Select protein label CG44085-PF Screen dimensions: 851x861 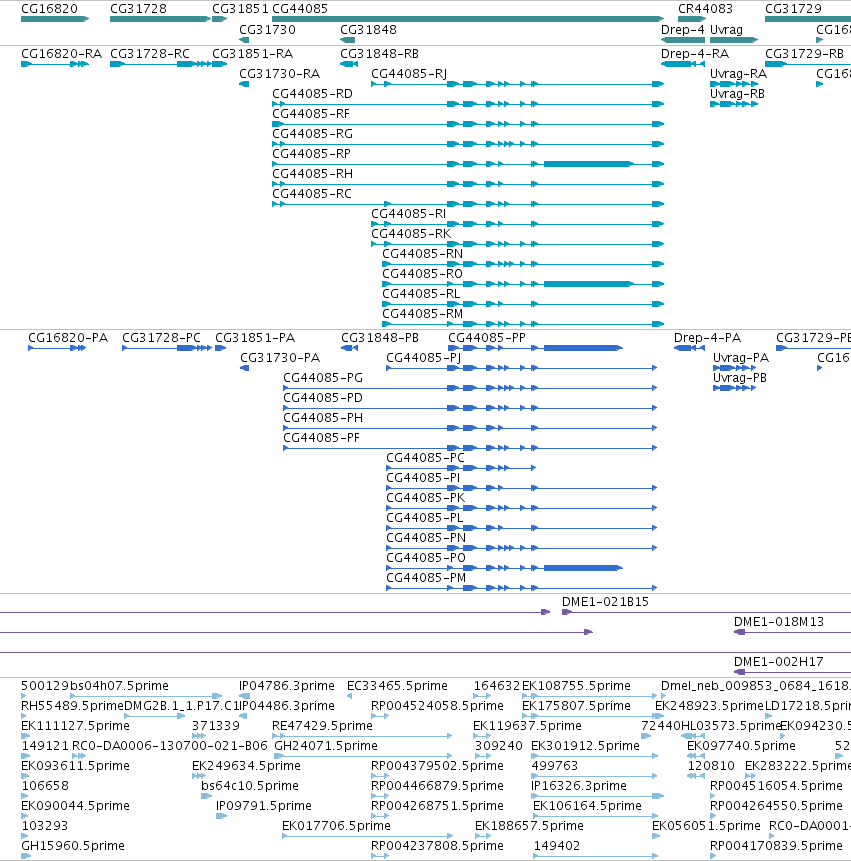point(321,438)
